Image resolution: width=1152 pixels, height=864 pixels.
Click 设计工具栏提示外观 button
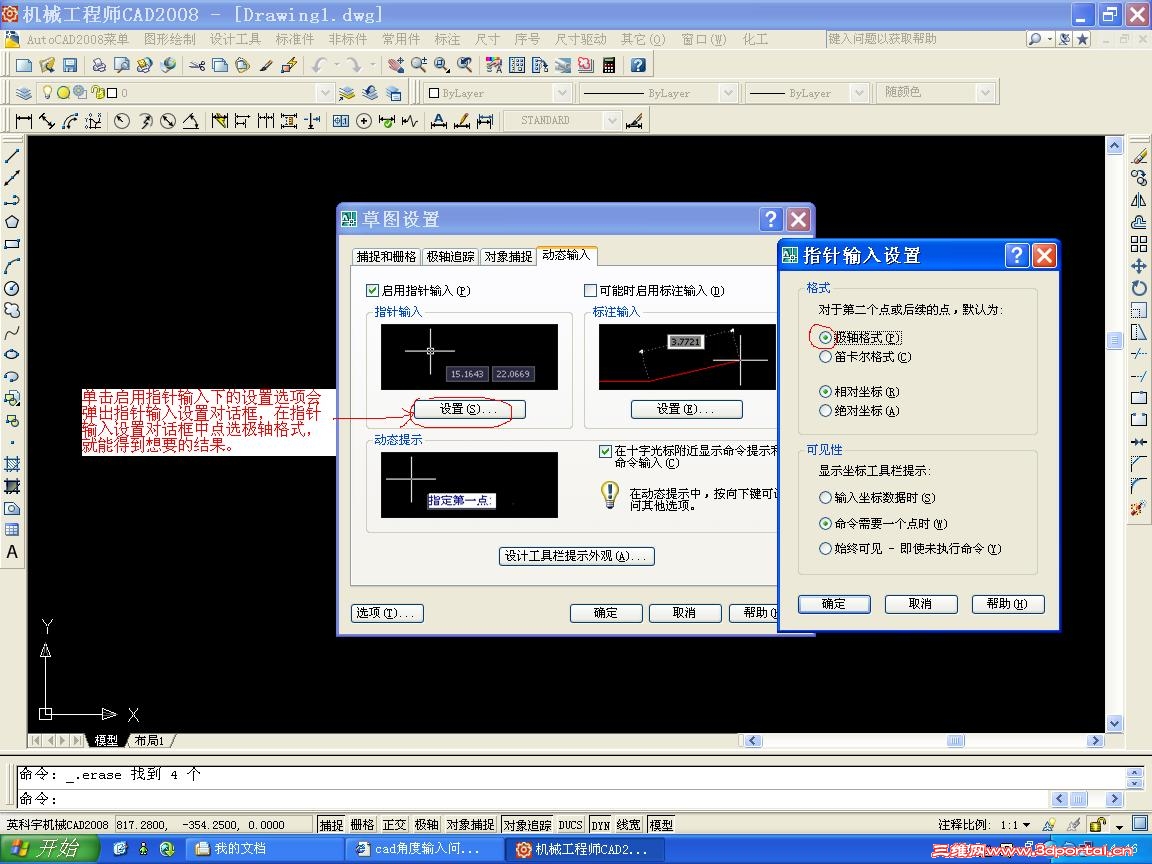click(576, 556)
